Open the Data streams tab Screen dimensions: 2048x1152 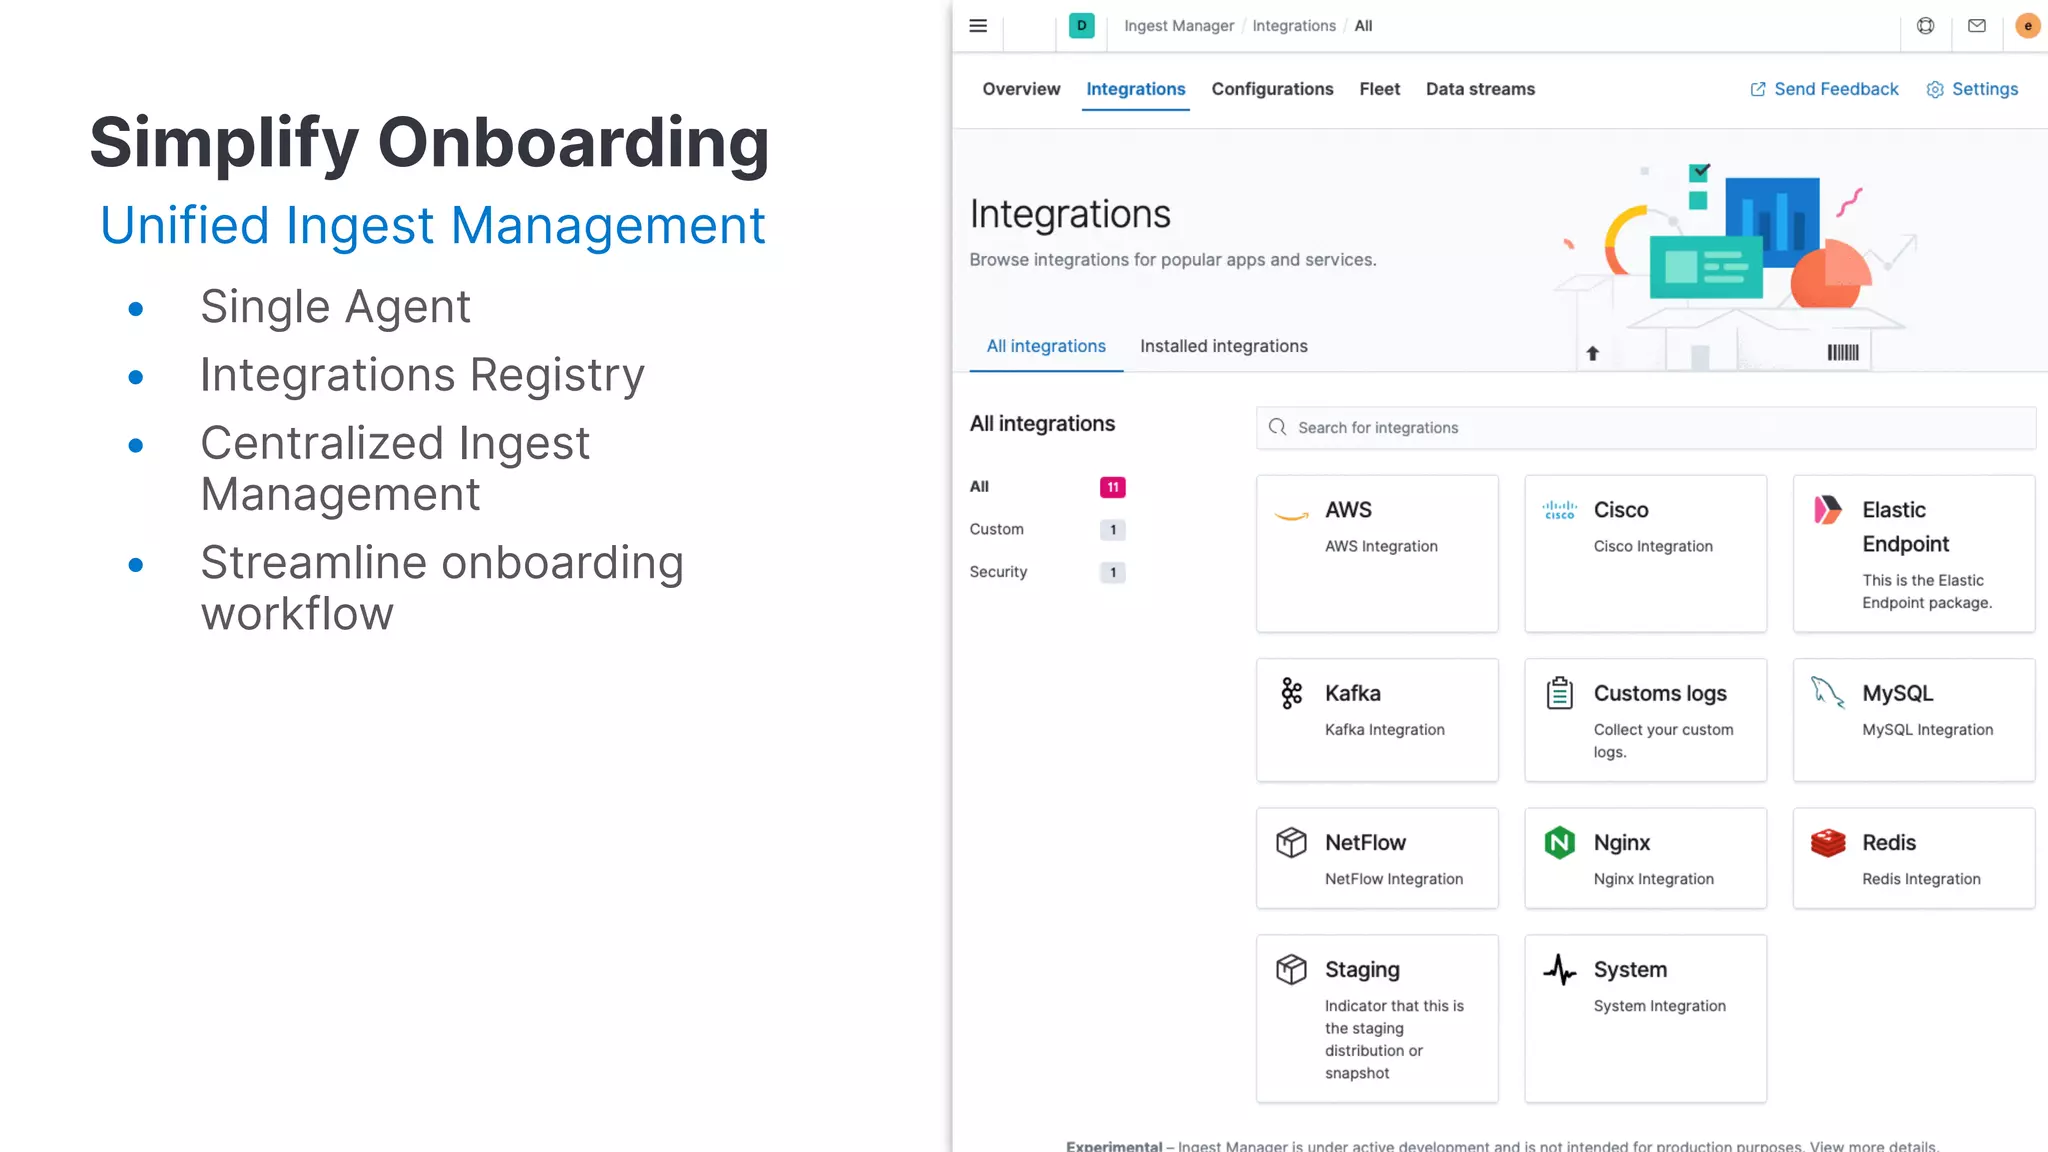click(x=1480, y=89)
